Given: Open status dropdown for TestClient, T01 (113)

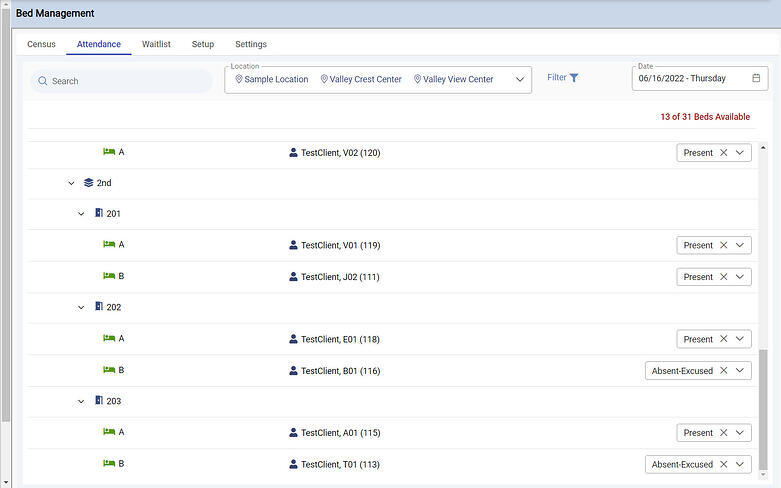Looking at the screenshot, I should pos(740,464).
